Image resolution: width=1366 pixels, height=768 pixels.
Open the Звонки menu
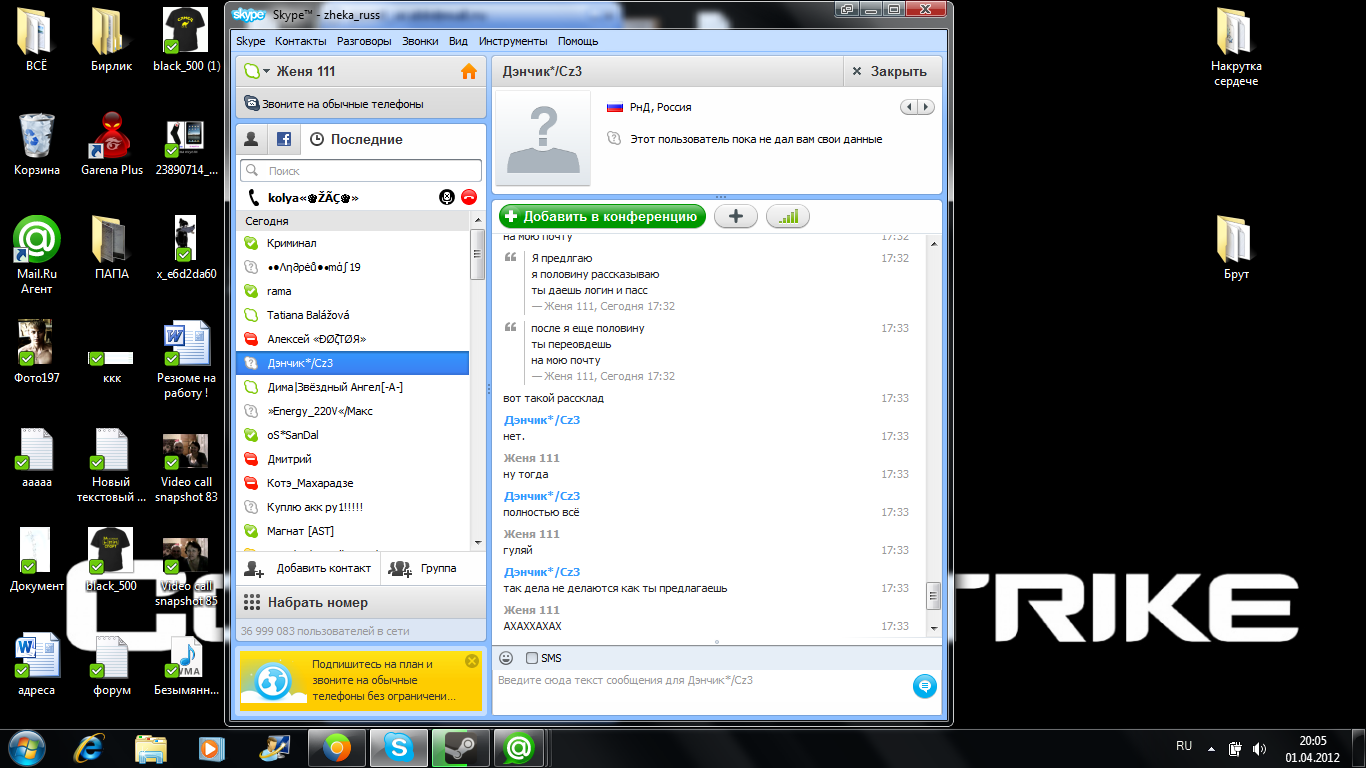click(x=420, y=41)
